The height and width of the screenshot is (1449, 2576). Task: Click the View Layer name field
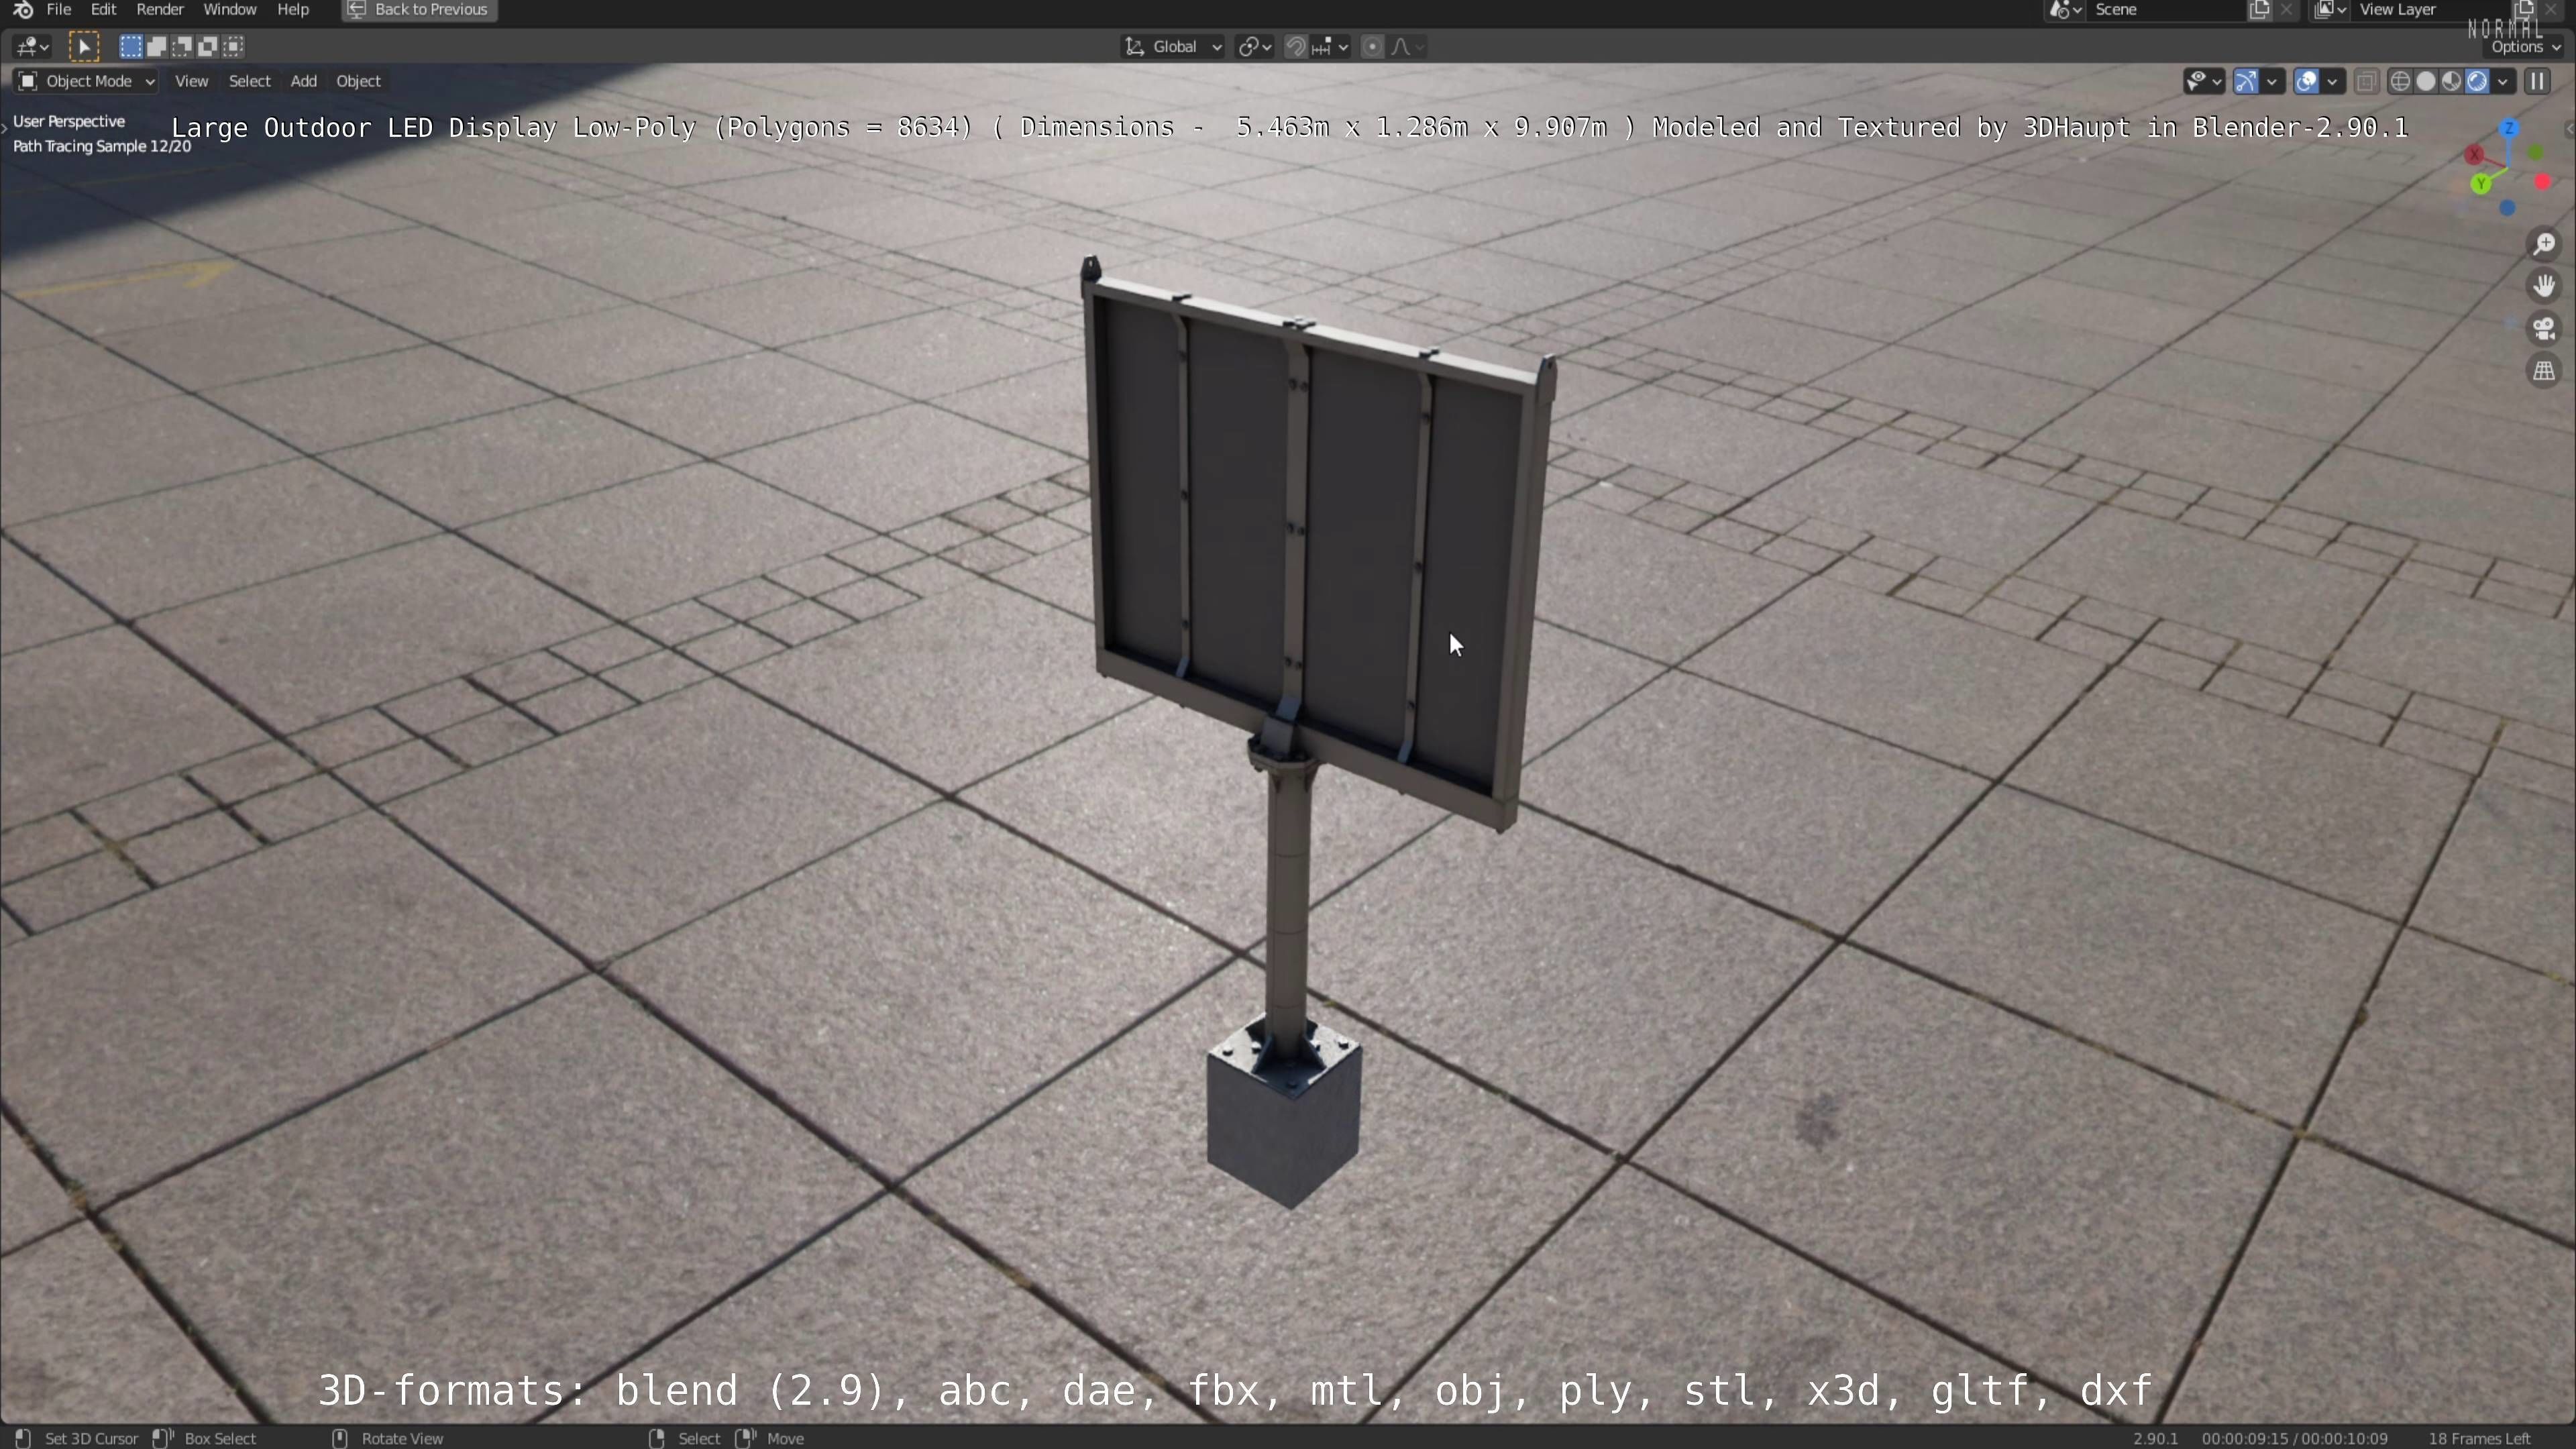point(2430,10)
